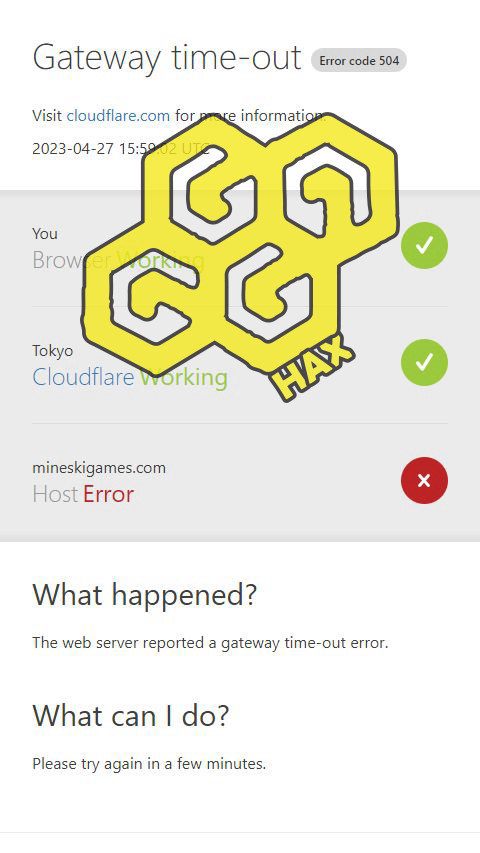
Task: Click the What can I do? heading
Action: click(131, 715)
